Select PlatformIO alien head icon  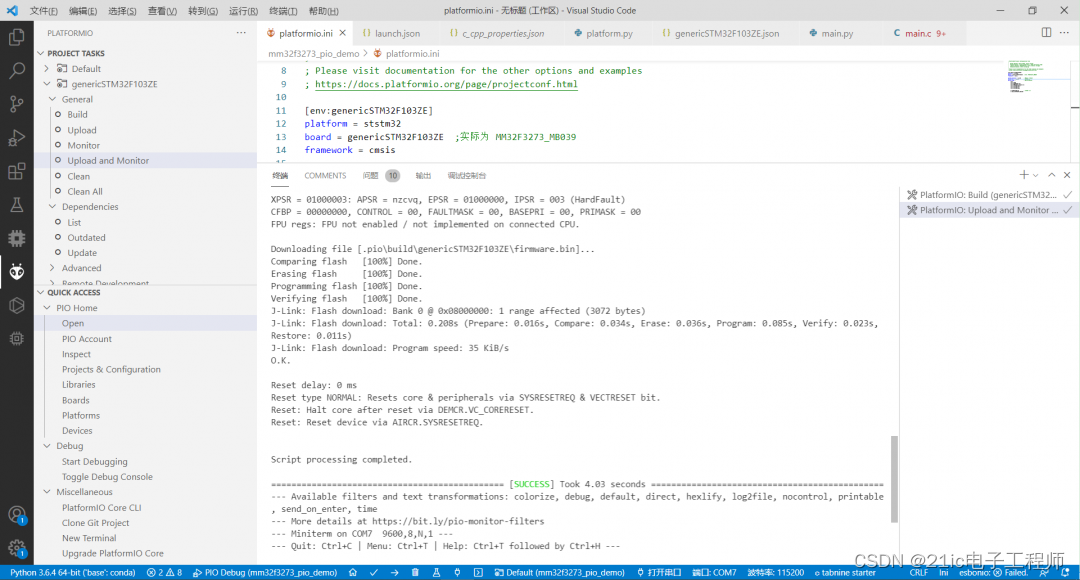click(x=17, y=271)
